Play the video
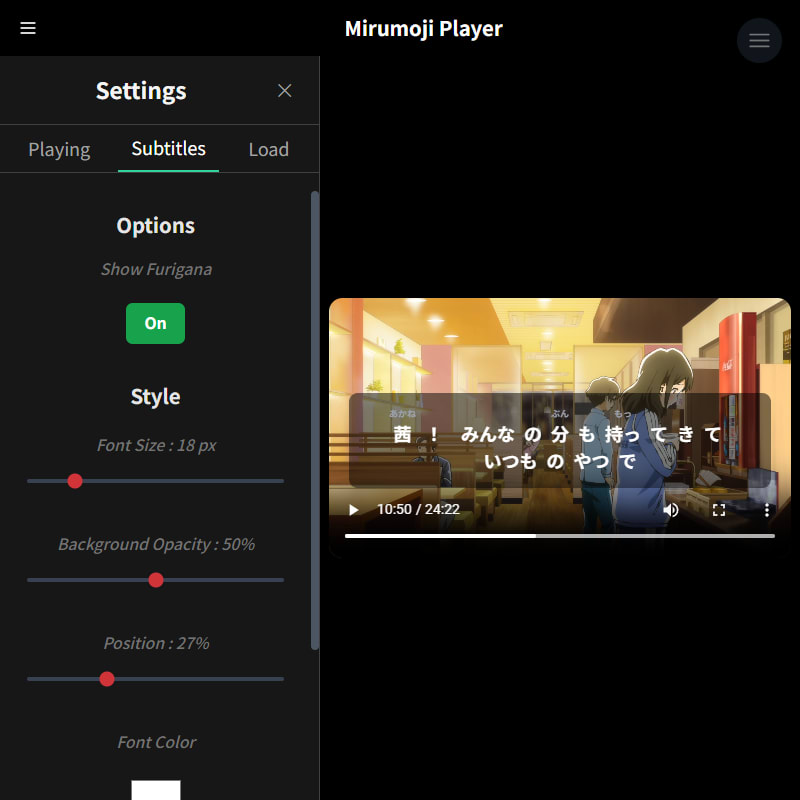 click(x=353, y=510)
